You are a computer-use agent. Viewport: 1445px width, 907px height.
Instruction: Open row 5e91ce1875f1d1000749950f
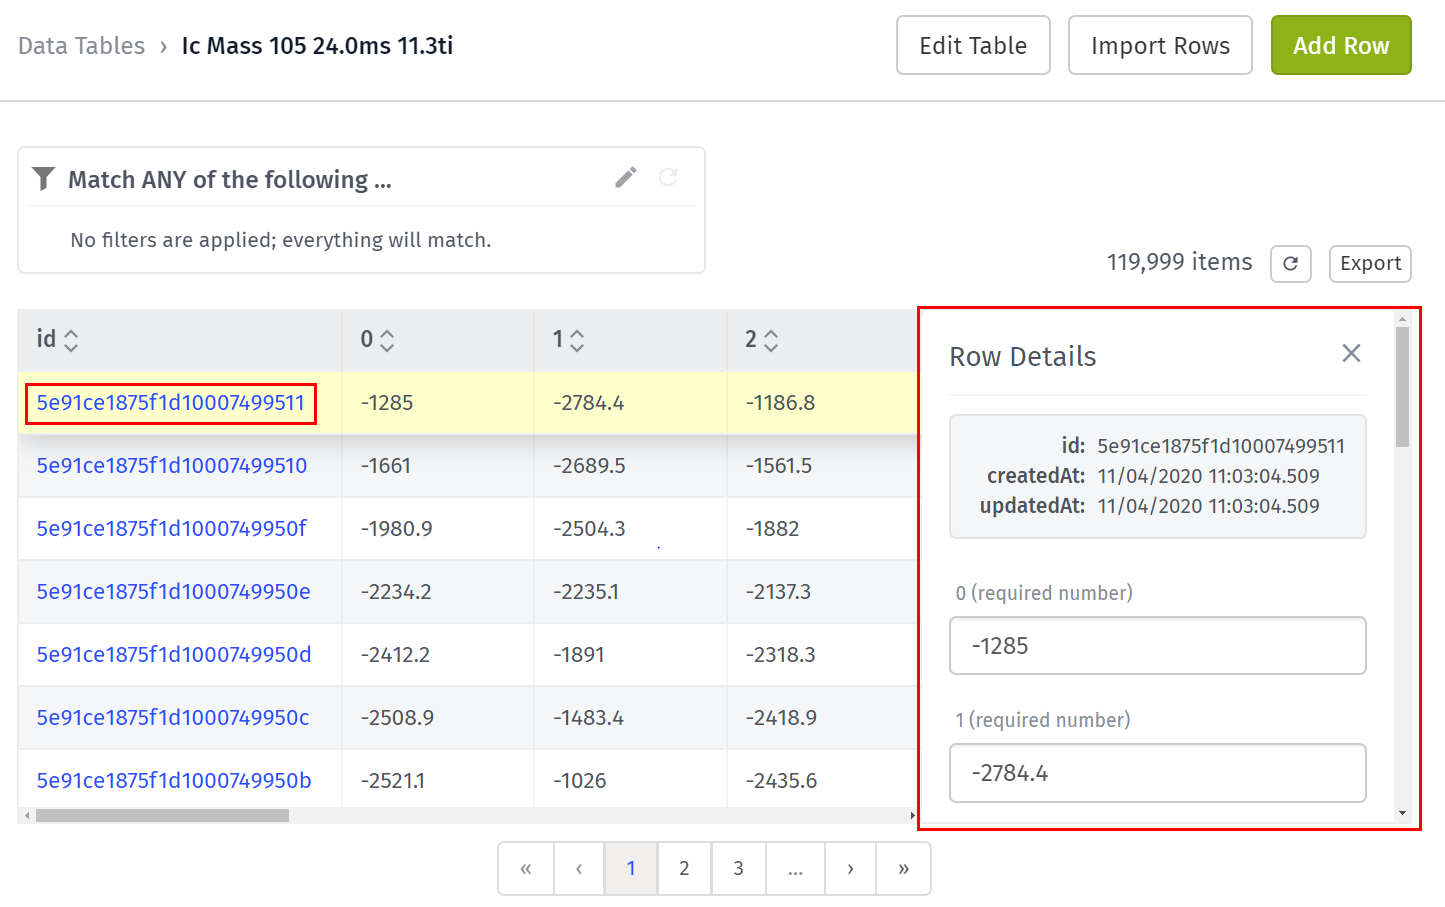pos(172,529)
